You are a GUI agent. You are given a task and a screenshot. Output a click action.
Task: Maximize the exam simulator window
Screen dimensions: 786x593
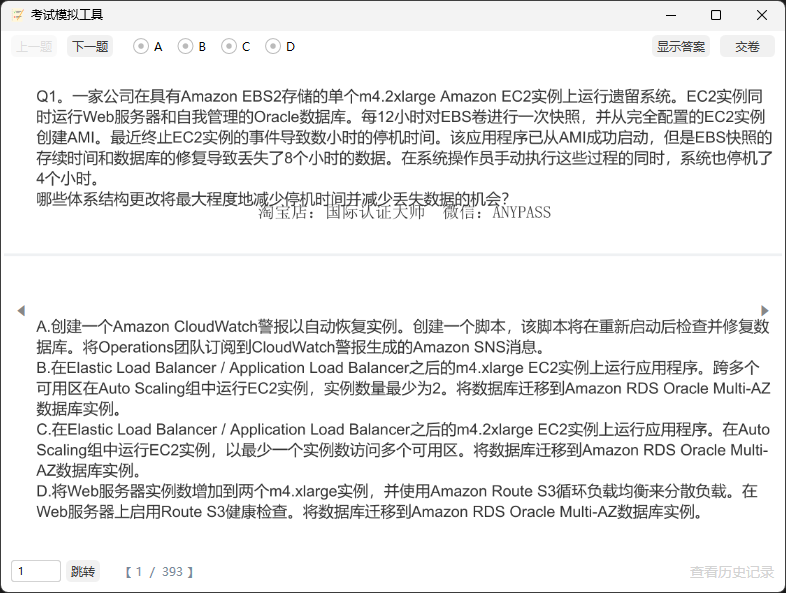(716, 15)
